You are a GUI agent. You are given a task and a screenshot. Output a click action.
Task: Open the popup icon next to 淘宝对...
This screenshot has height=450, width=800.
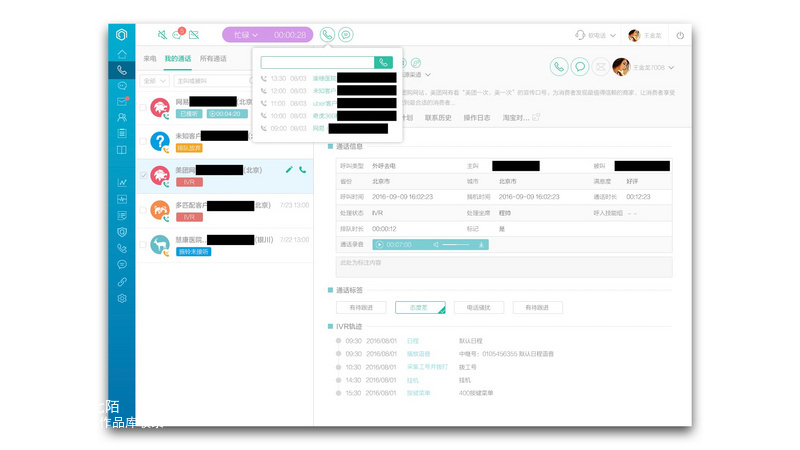tap(536, 117)
